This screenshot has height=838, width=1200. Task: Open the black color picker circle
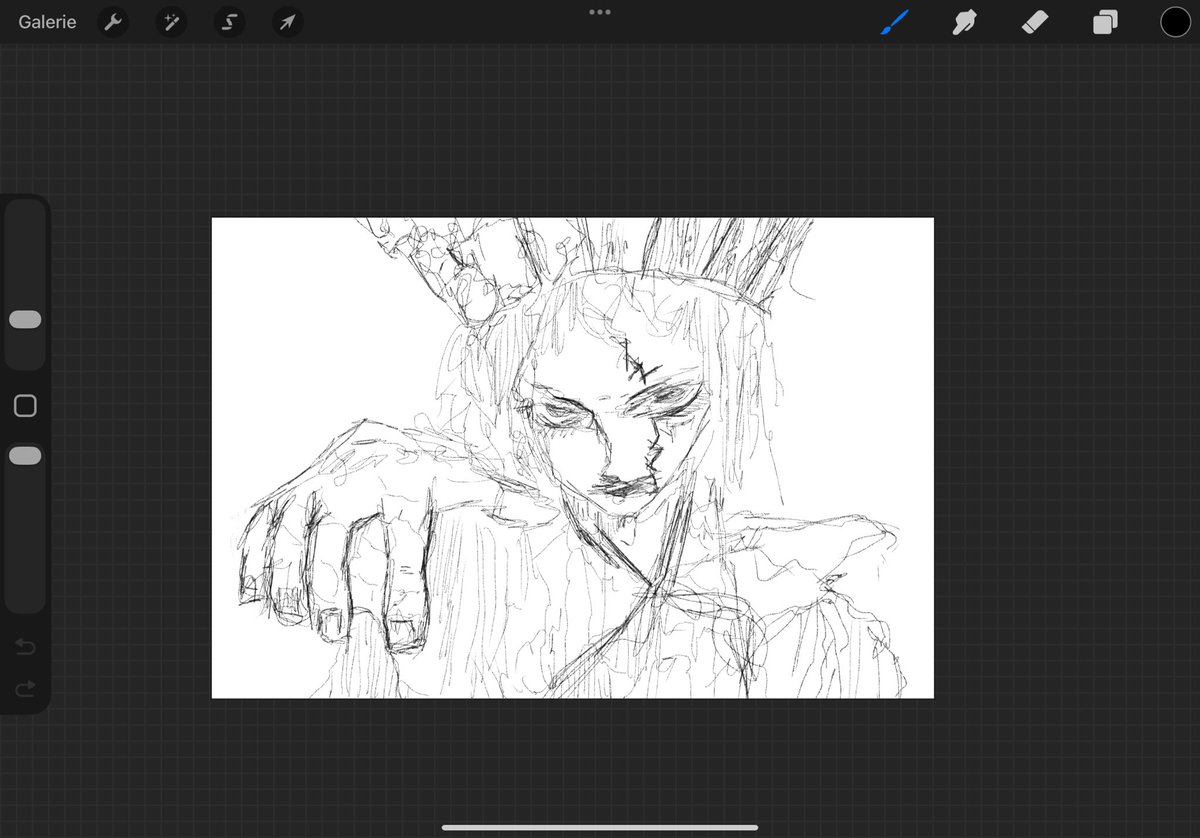(1175, 22)
